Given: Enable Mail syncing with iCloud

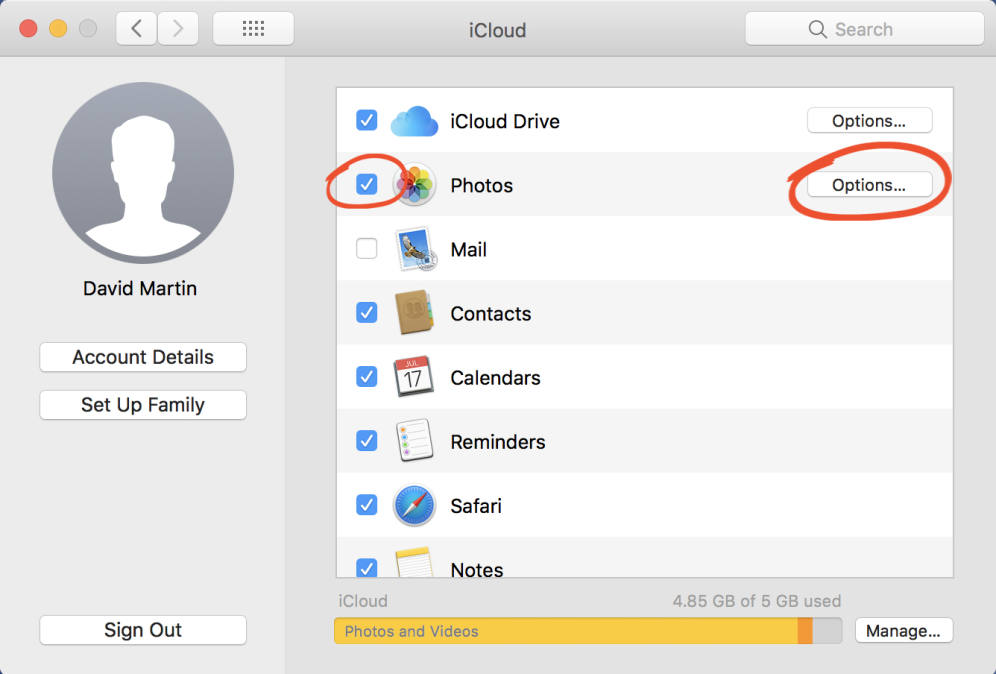Looking at the screenshot, I should pyautogui.click(x=367, y=249).
